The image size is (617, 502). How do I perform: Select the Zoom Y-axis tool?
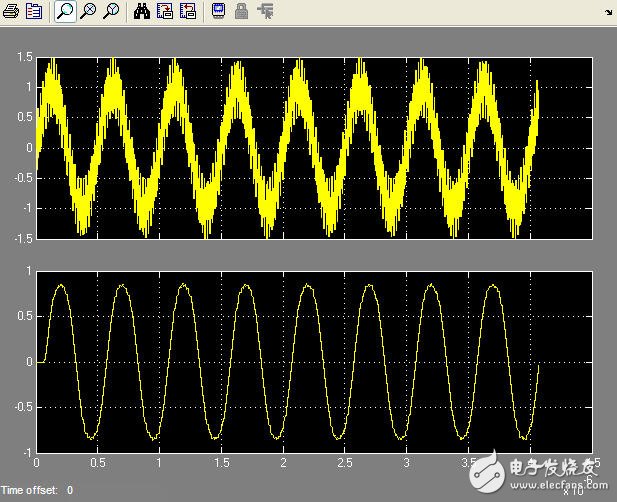coord(111,12)
